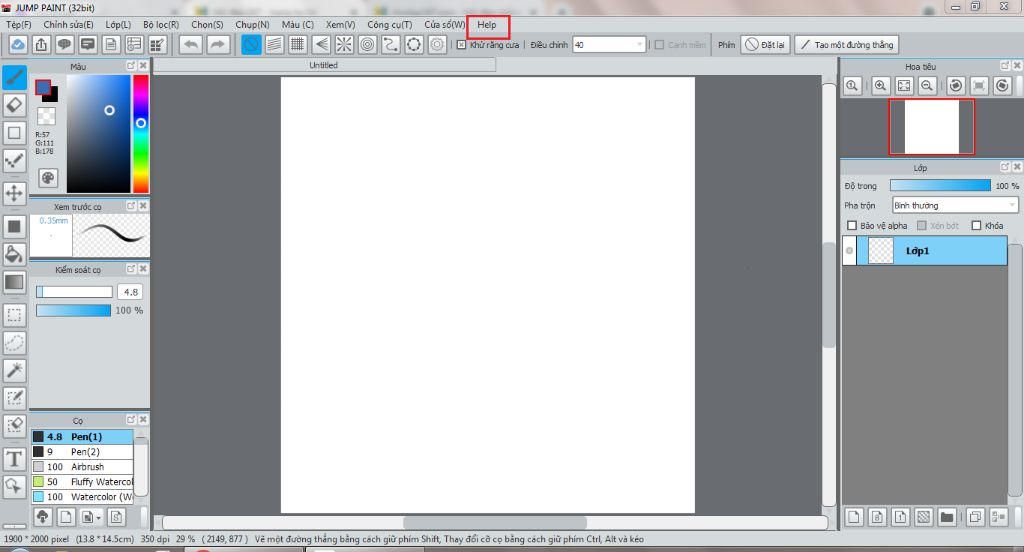Image resolution: width=1024 pixels, height=552 pixels.
Task: Rotate canvas left in Navigator panel
Action: [955, 86]
